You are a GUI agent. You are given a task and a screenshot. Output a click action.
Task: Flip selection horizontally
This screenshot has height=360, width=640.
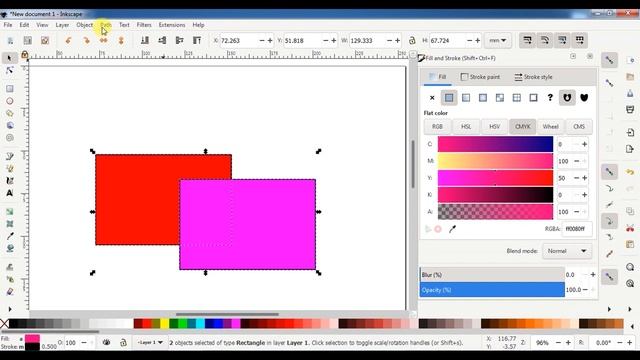click(104, 40)
